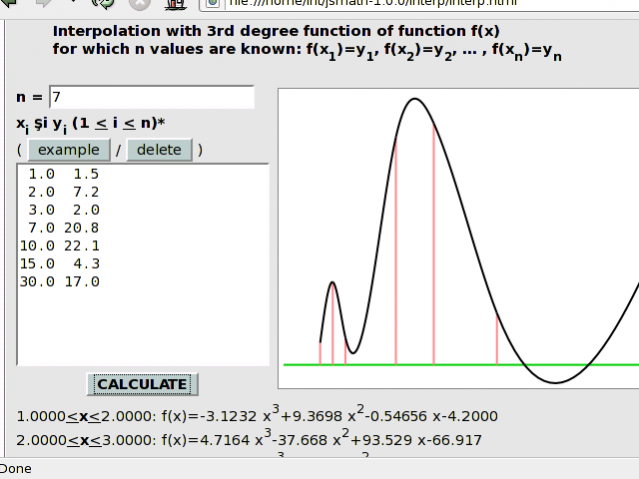The width and height of the screenshot is (639, 479).
Task: Click the data row '15.0 4.3'
Action: [59, 264]
